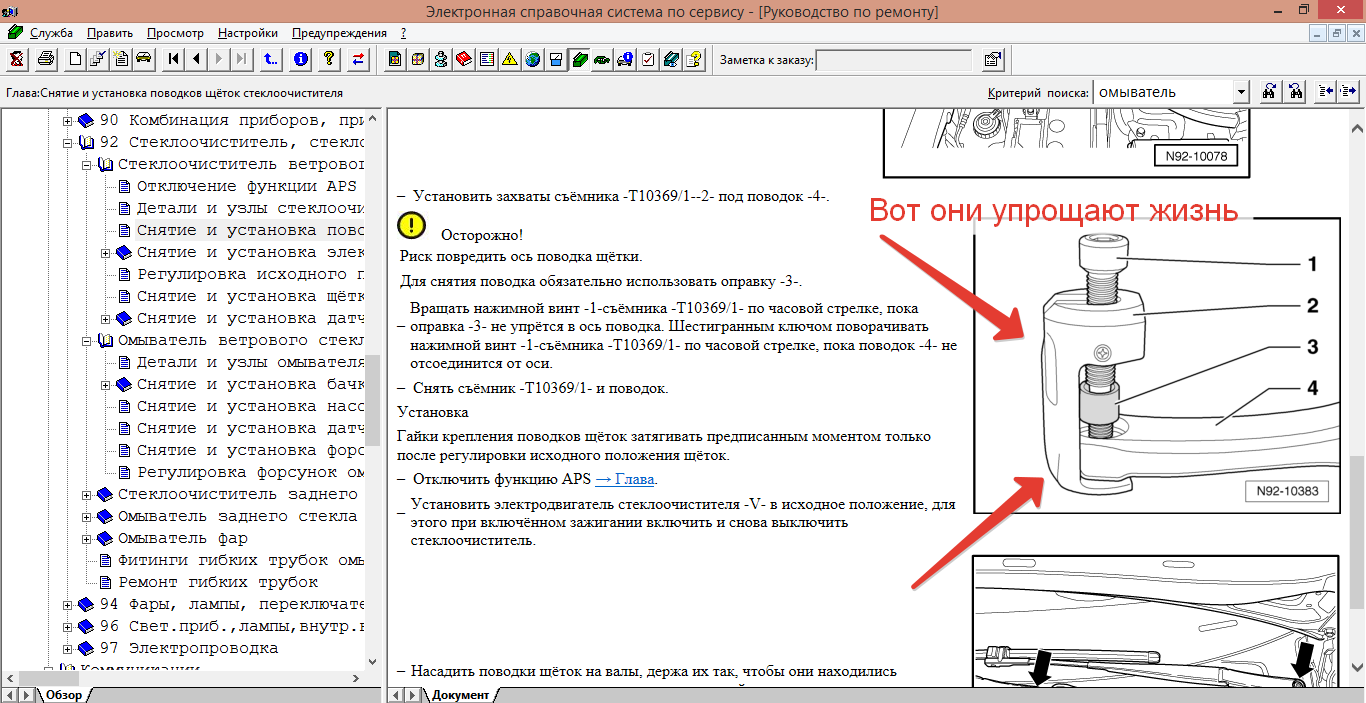Image resolution: width=1366 pixels, height=703 pixels.
Task: Click the first binoculars search icon
Action: point(1269,92)
